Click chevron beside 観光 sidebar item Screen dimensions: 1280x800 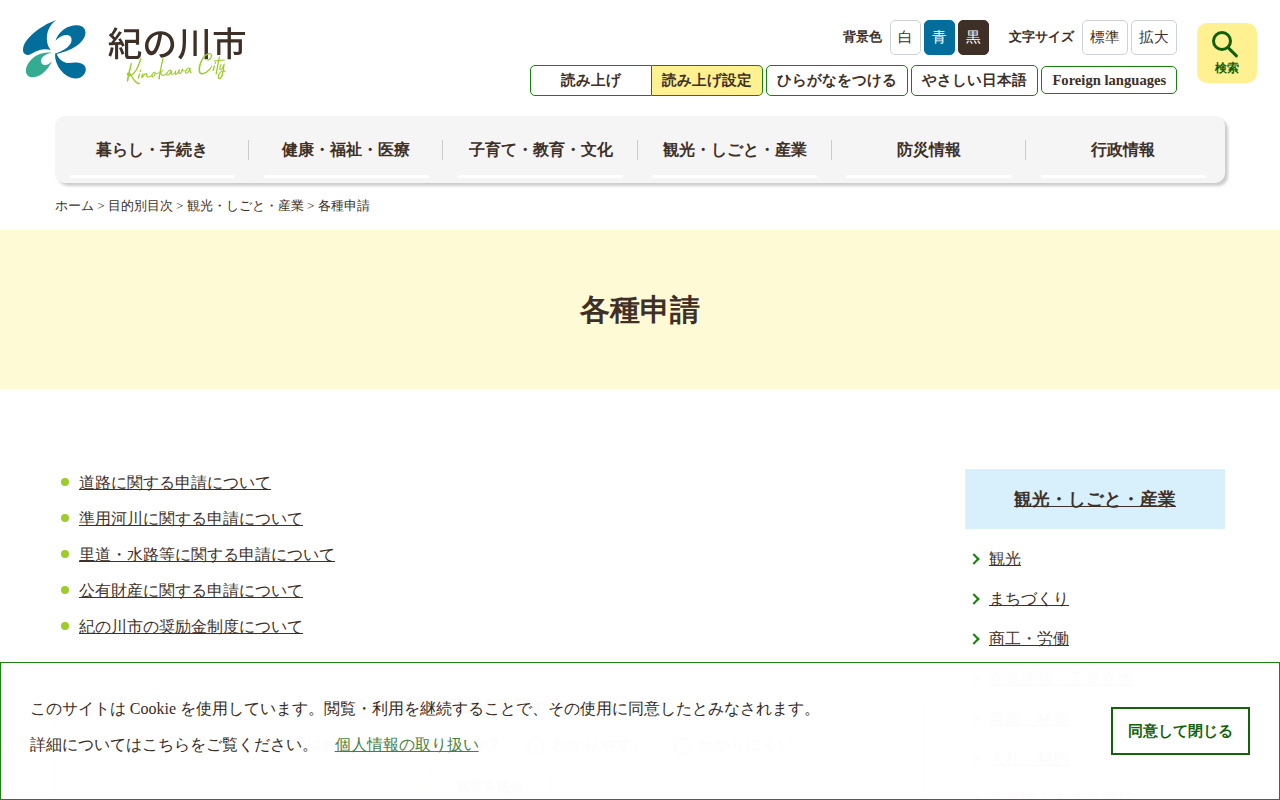point(976,559)
